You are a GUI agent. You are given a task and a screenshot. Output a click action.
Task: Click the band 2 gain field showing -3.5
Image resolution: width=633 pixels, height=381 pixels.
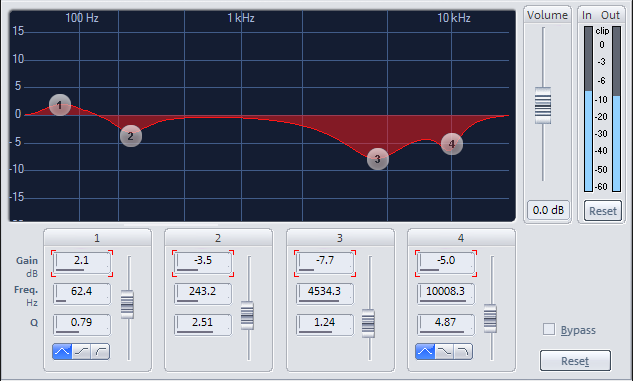tap(203, 263)
